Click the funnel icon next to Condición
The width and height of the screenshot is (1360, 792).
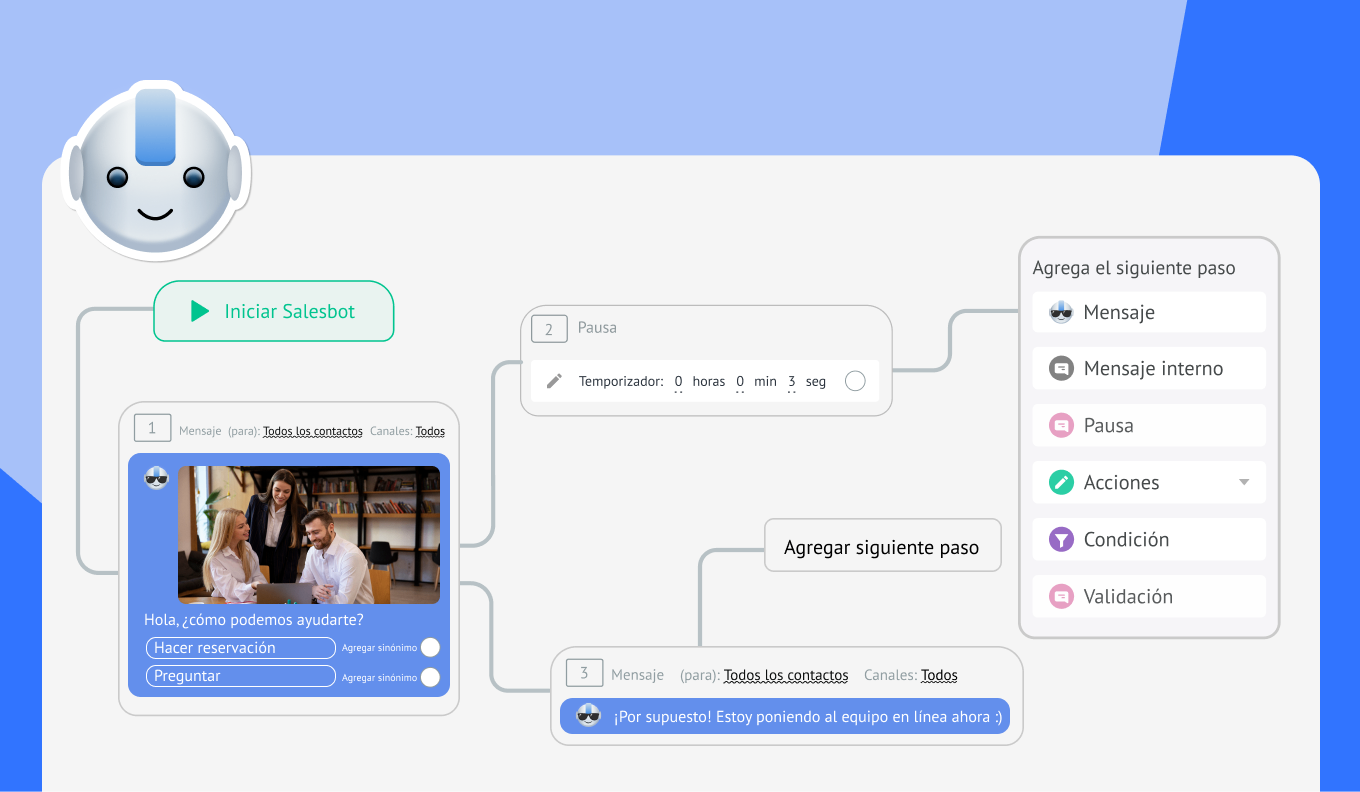1061,540
